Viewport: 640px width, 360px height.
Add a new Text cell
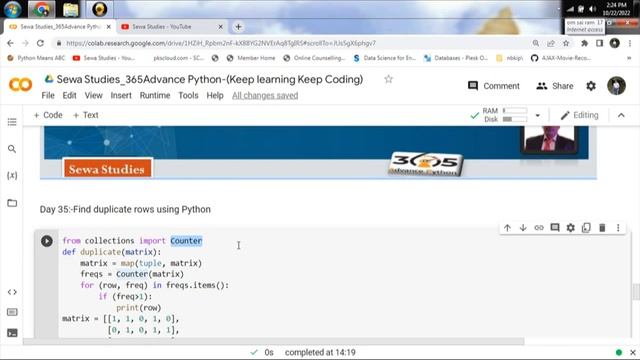pos(85,115)
